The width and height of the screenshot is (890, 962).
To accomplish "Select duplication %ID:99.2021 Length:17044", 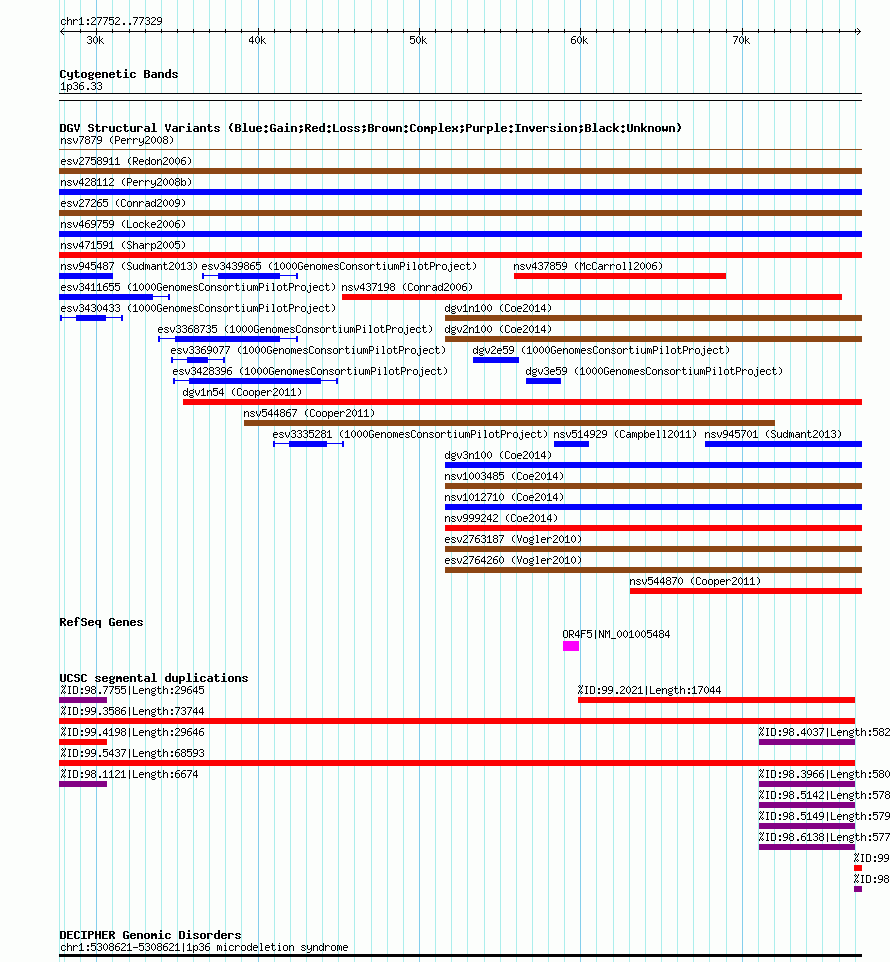I will (x=650, y=690).
